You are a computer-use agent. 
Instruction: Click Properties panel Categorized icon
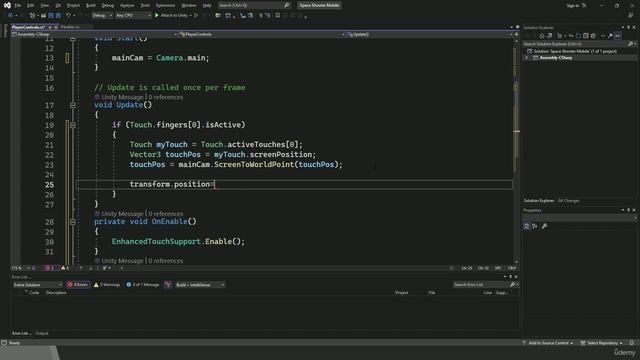tap(527, 226)
